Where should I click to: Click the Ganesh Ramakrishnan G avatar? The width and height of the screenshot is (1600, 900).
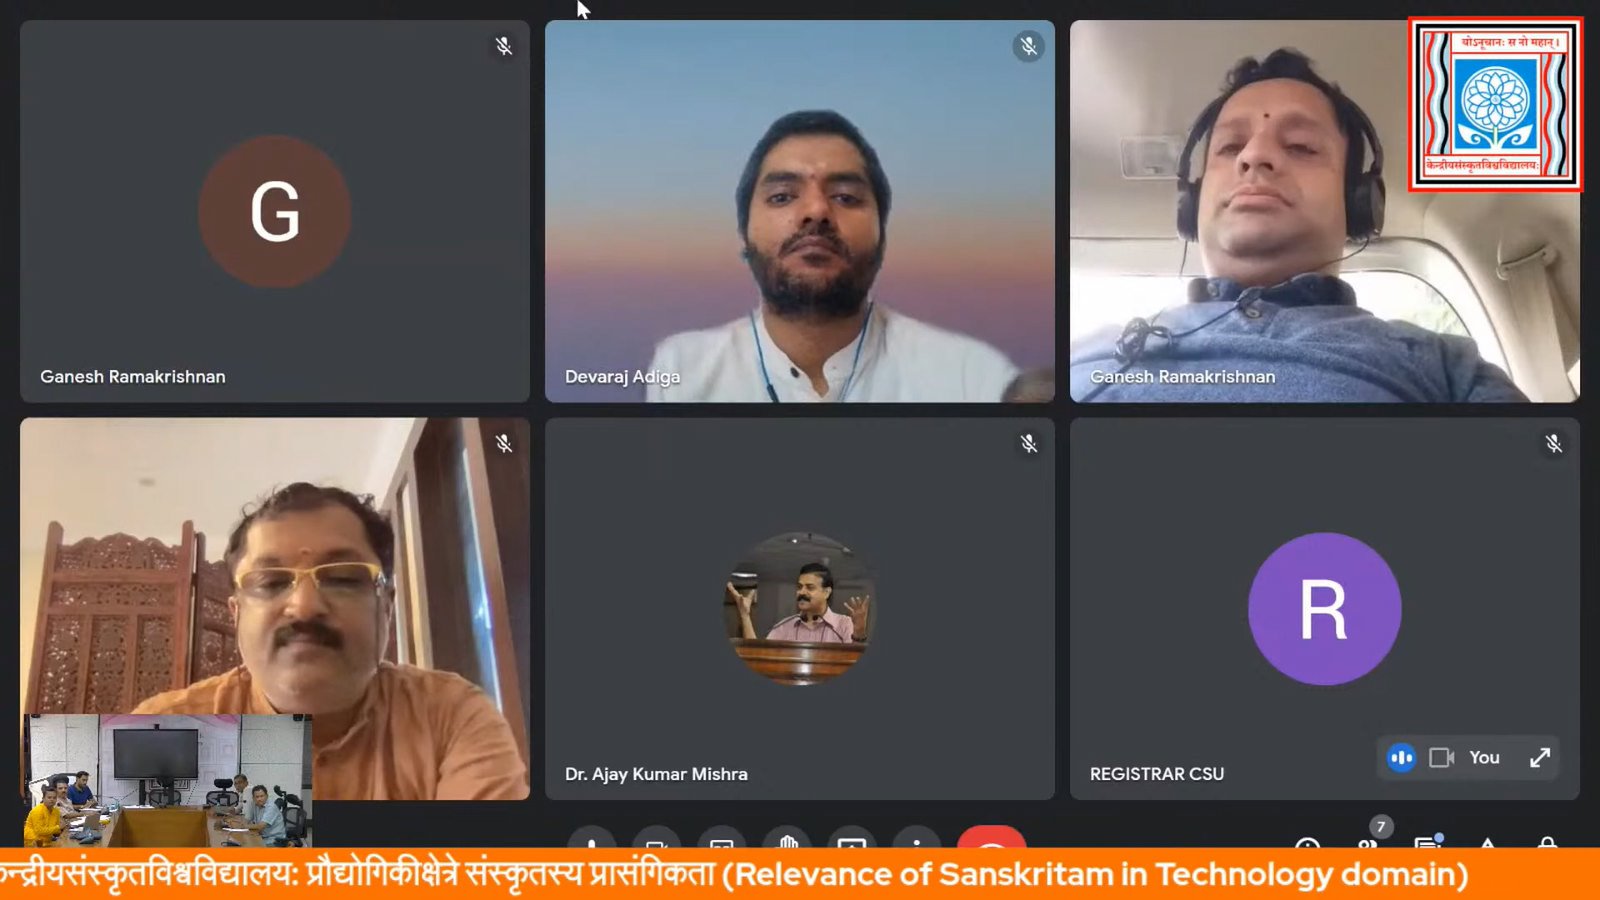[275, 211]
